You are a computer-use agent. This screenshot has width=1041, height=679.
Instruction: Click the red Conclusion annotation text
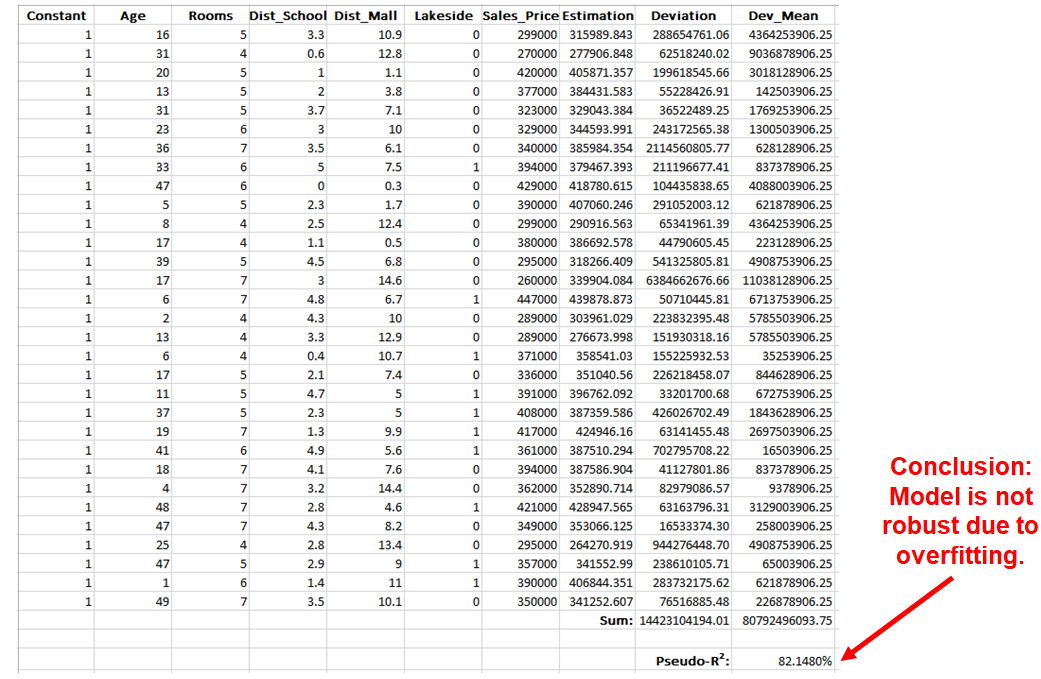tap(963, 511)
